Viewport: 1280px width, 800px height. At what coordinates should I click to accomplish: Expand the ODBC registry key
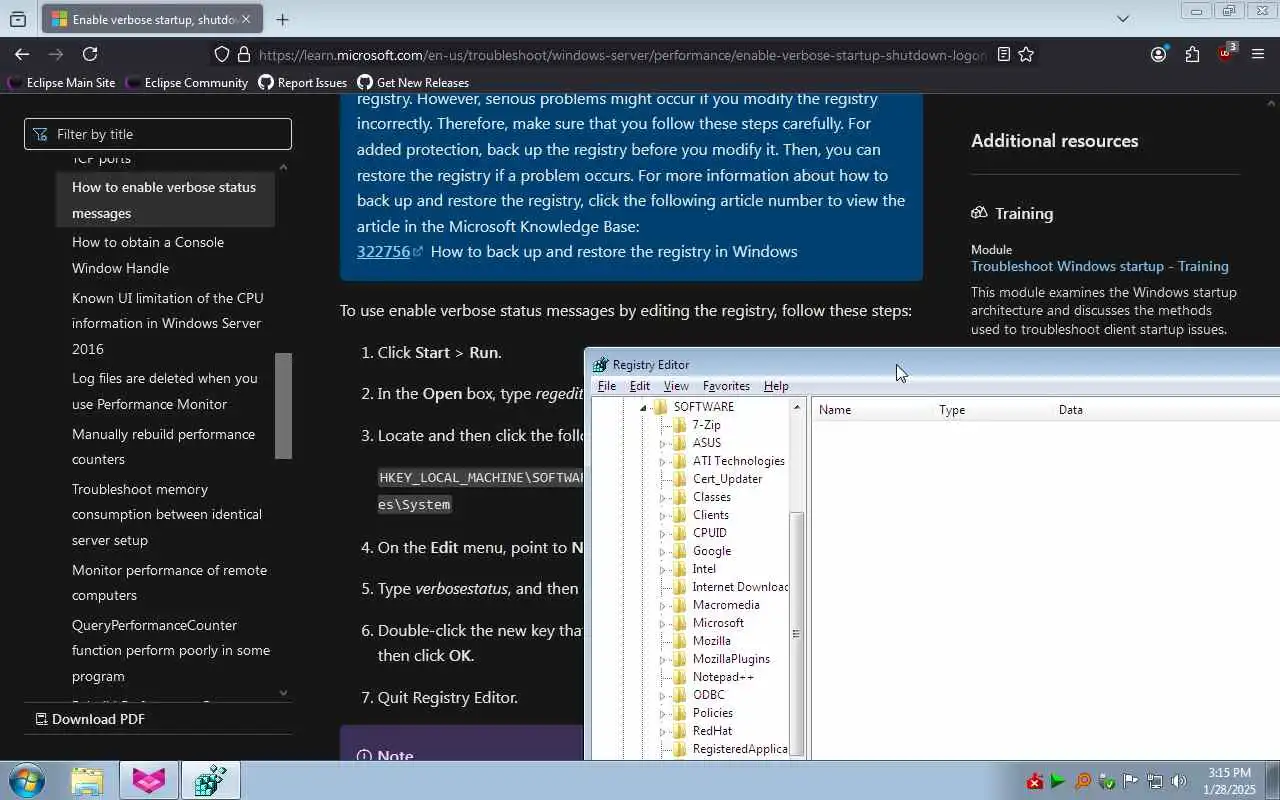662,695
